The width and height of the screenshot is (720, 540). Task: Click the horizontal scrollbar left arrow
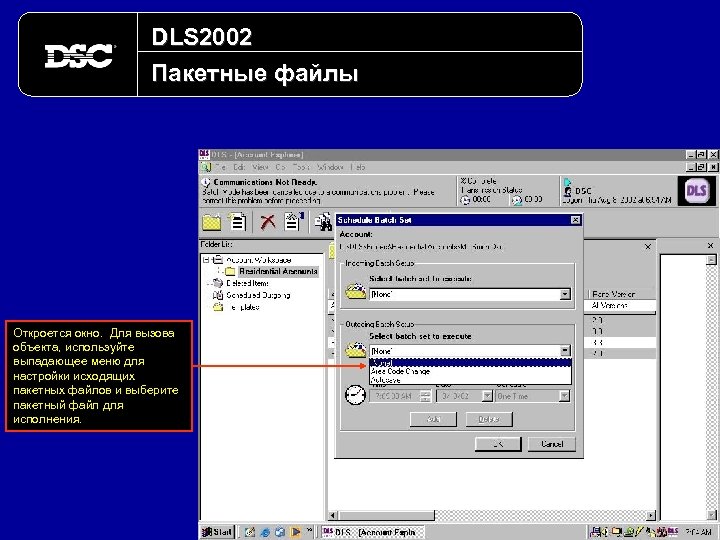(334, 516)
